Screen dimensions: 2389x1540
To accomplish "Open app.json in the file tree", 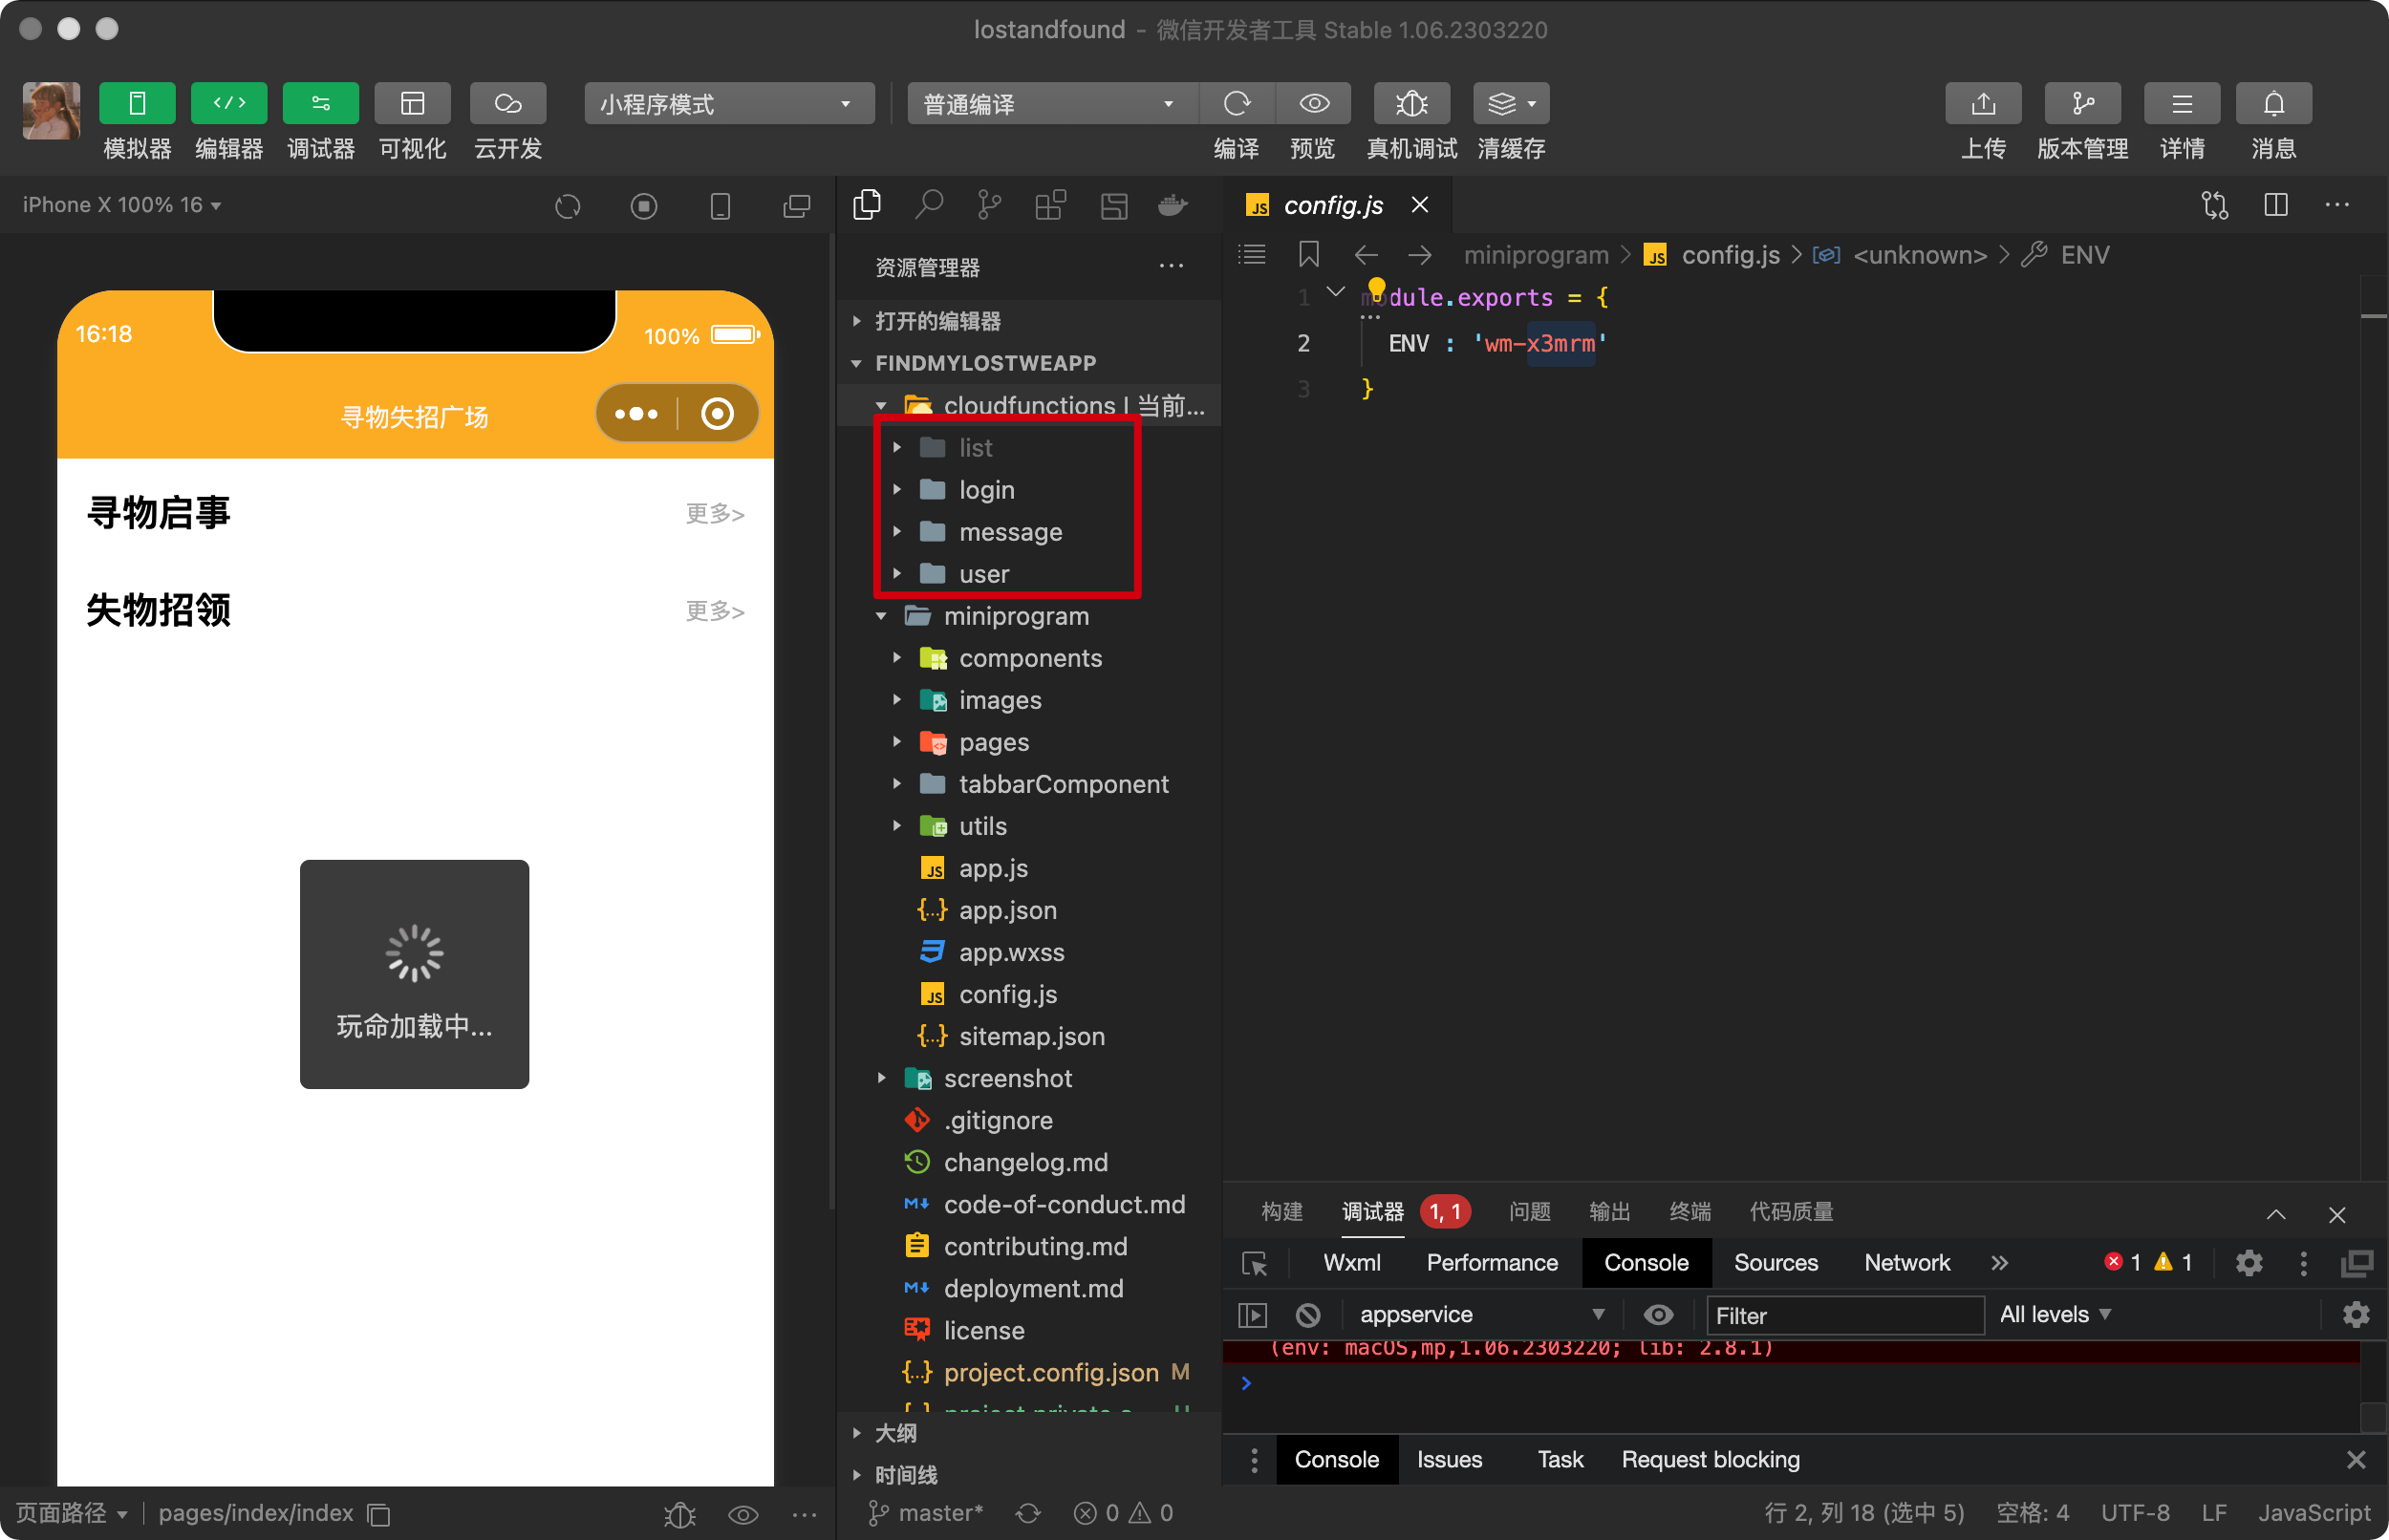I will [x=1007, y=910].
